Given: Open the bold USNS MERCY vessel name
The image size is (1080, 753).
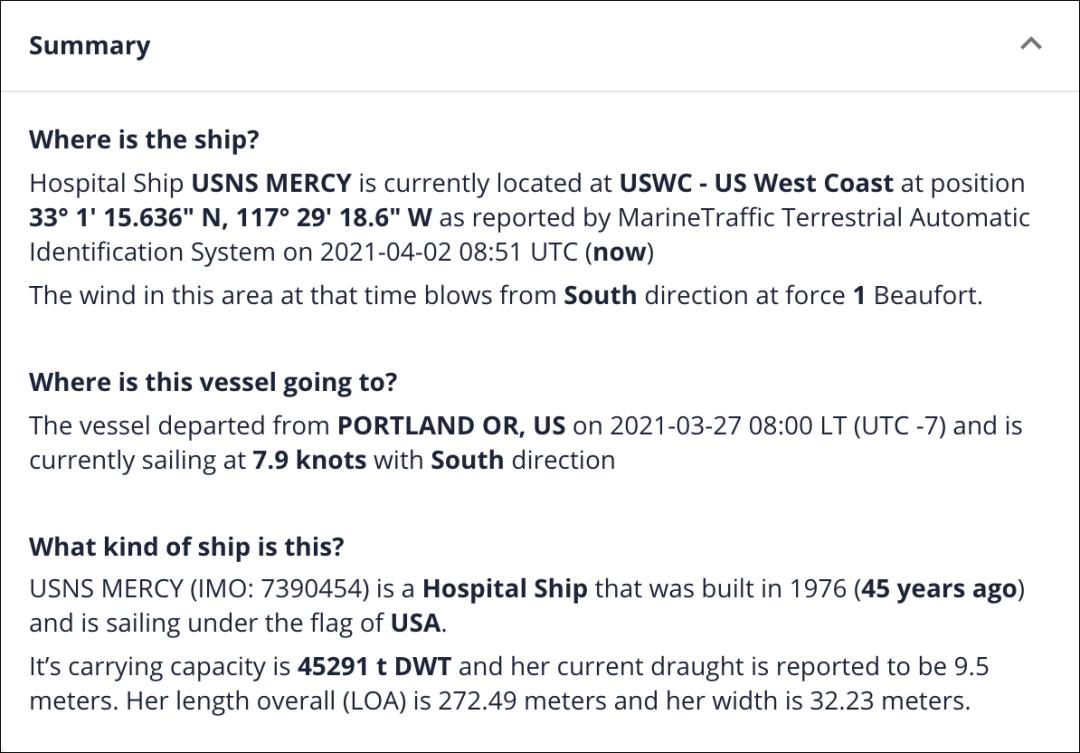Looking at the screenshot, I should point(271,183).
